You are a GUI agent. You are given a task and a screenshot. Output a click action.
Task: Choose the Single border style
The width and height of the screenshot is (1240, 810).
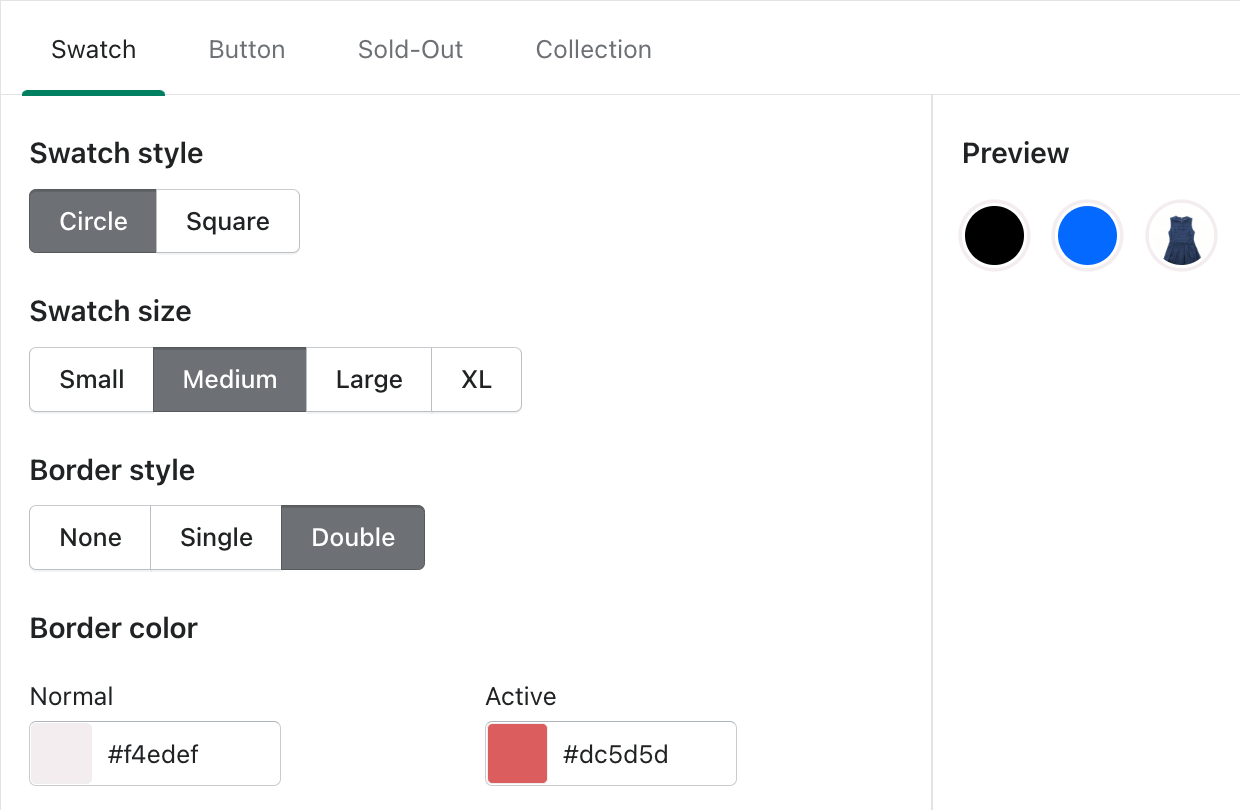215,537
